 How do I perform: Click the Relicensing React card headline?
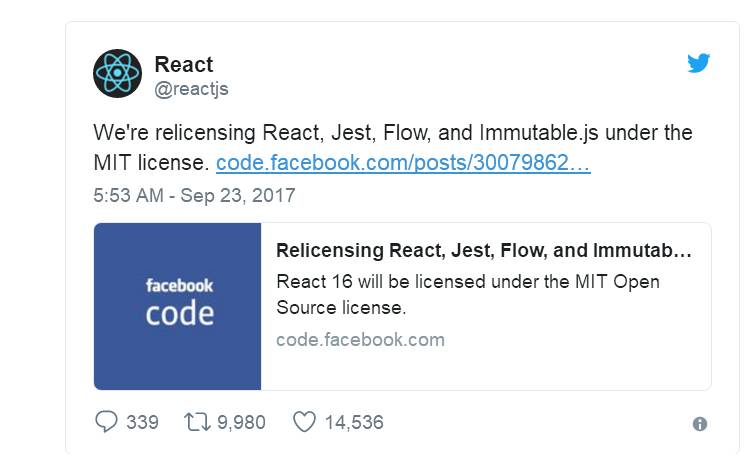click(x=483, y=250)
